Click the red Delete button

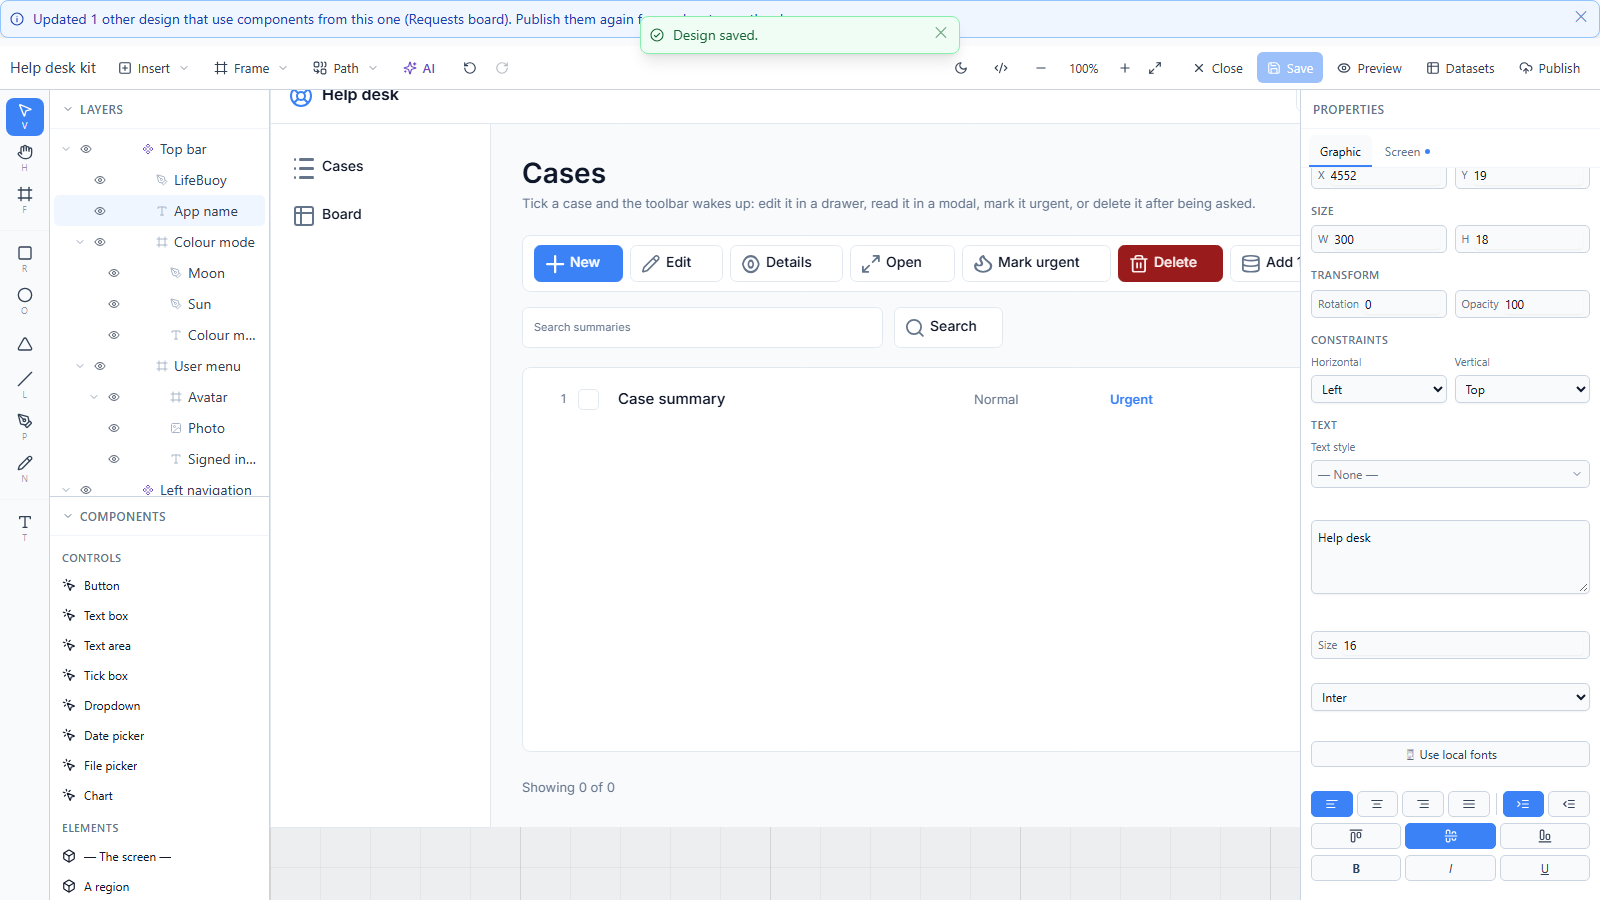coord(1170,263)
